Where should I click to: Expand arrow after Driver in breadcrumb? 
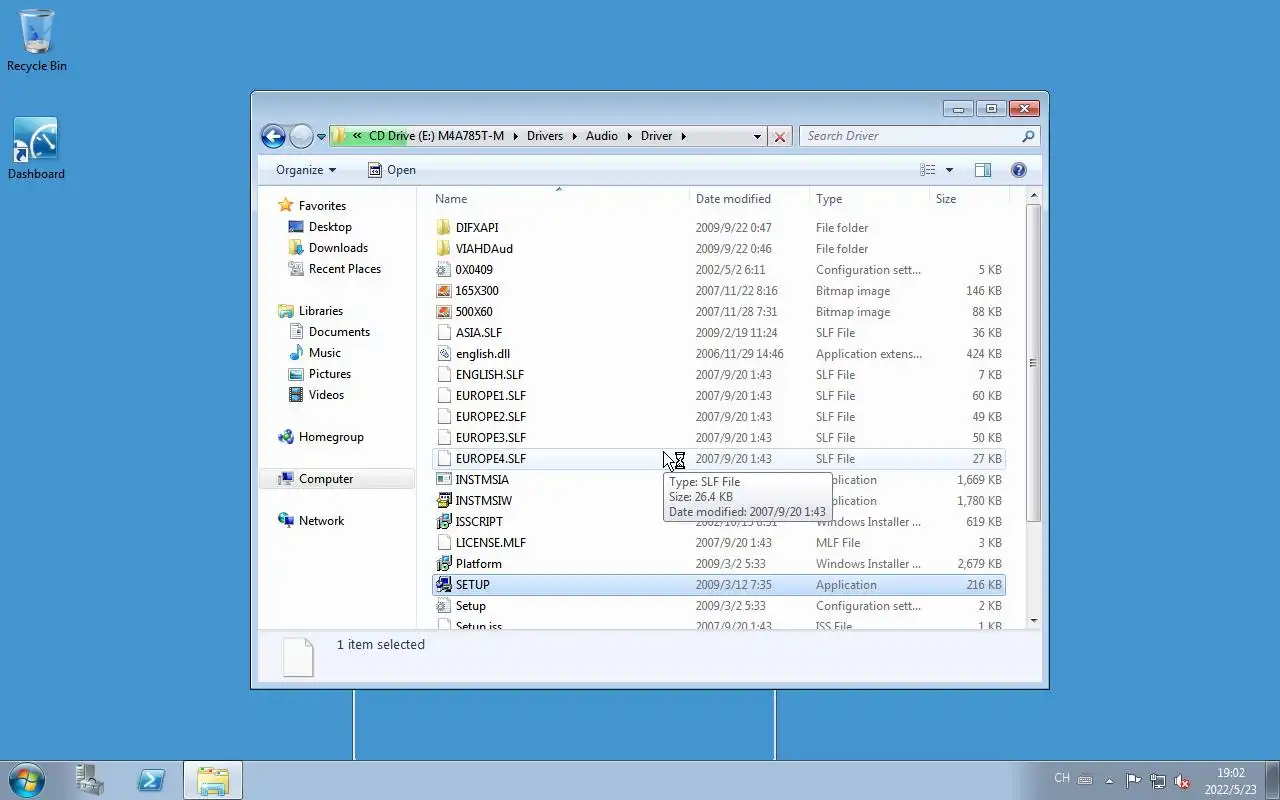[683, 136]
